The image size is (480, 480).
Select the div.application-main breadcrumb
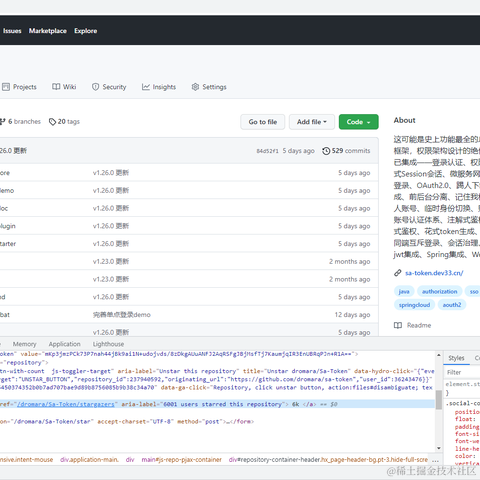click(89, 460)
